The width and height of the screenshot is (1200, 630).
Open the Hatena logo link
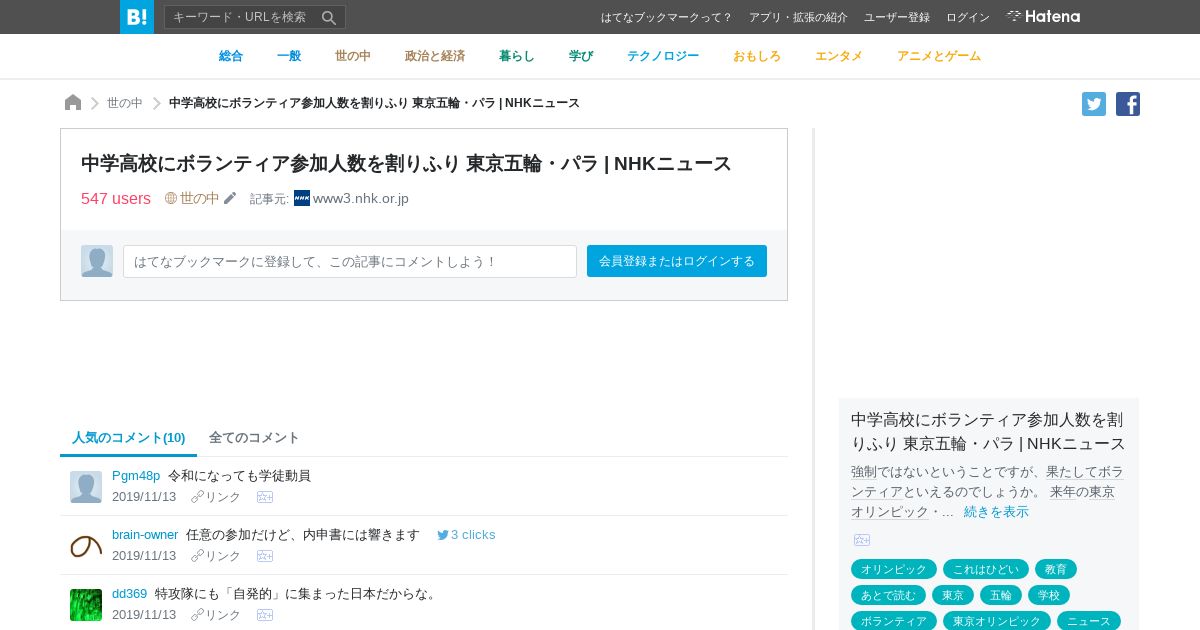[x=1043, y=16]
